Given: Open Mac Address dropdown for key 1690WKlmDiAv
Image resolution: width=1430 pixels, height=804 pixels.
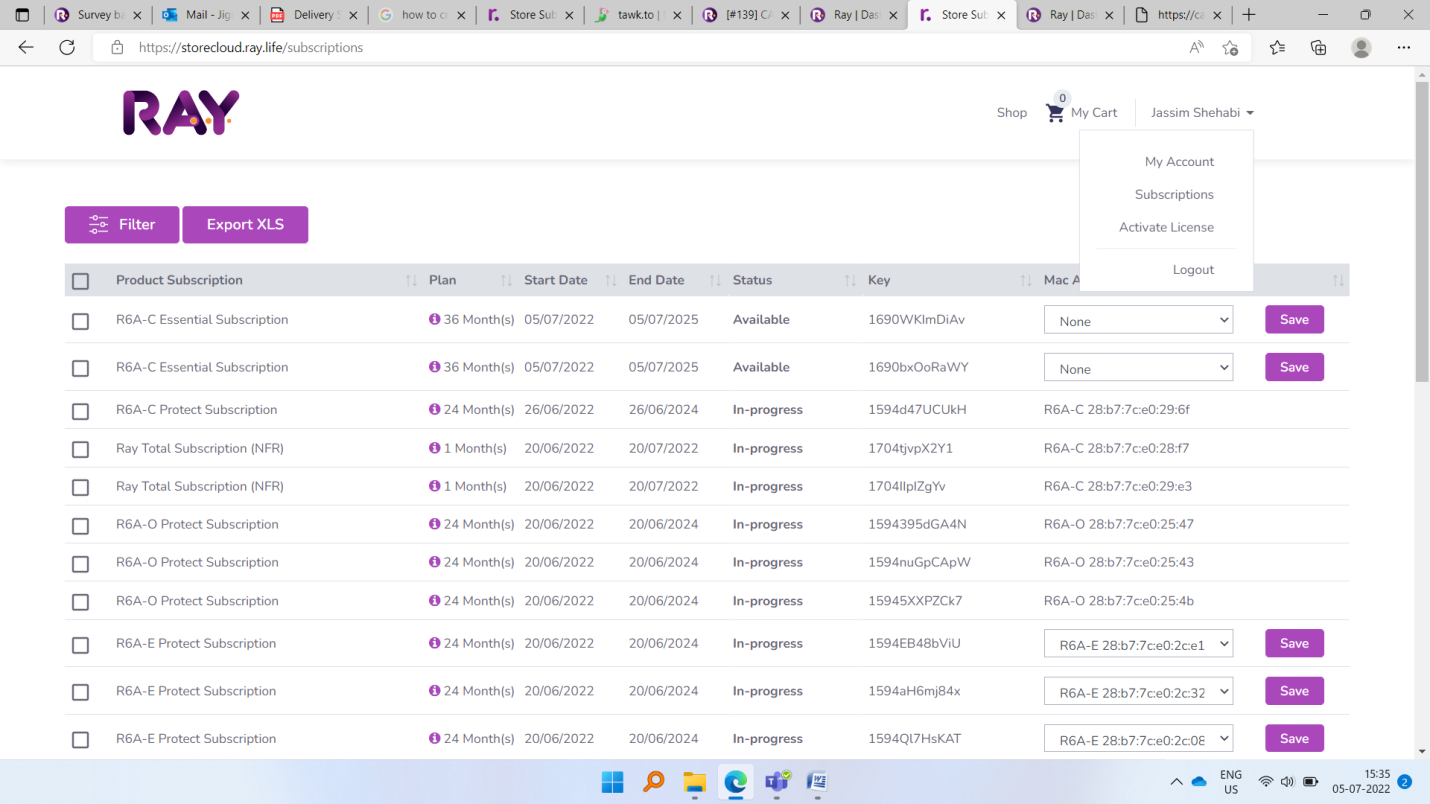Looking at the screenshot, I should (1138, 320).
